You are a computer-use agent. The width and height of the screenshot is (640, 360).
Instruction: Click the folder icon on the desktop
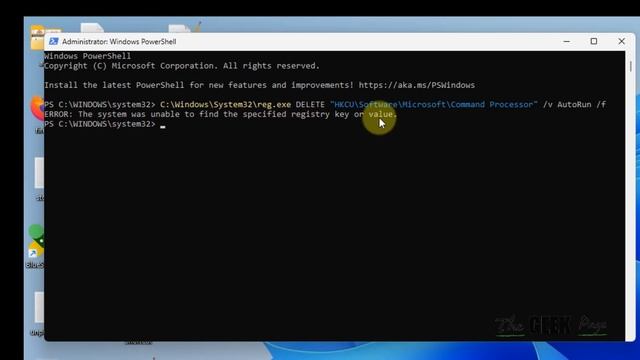pos(38,38)
